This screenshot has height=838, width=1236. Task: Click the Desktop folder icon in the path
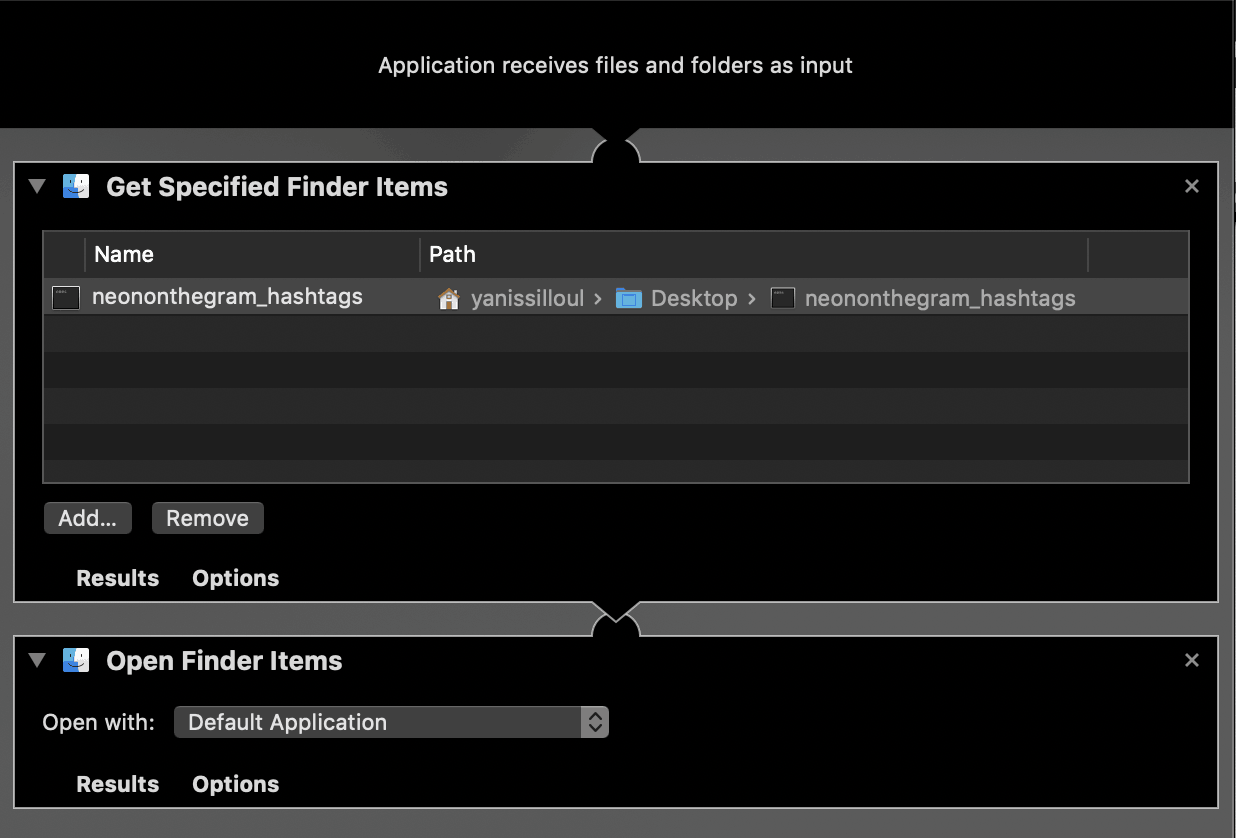click(628, 298)
